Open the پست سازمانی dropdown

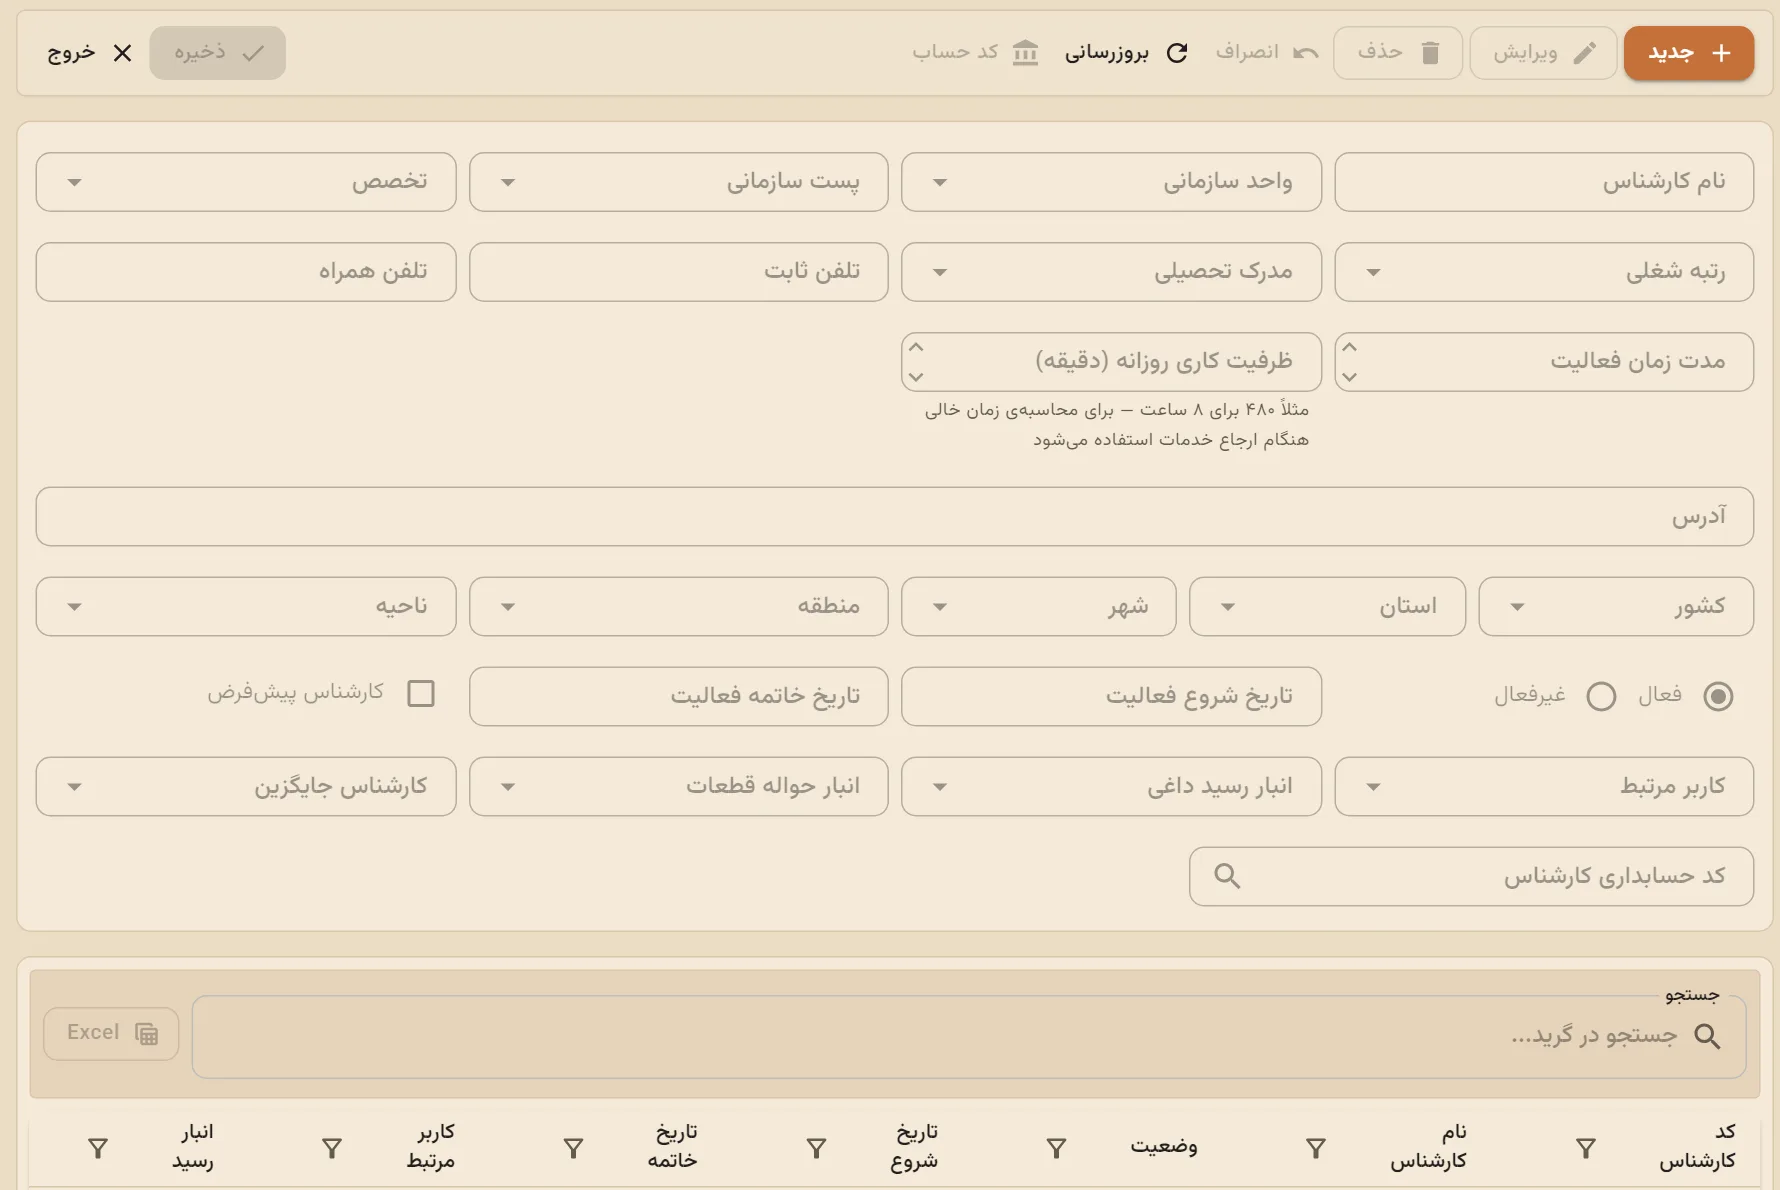[679, 182]
